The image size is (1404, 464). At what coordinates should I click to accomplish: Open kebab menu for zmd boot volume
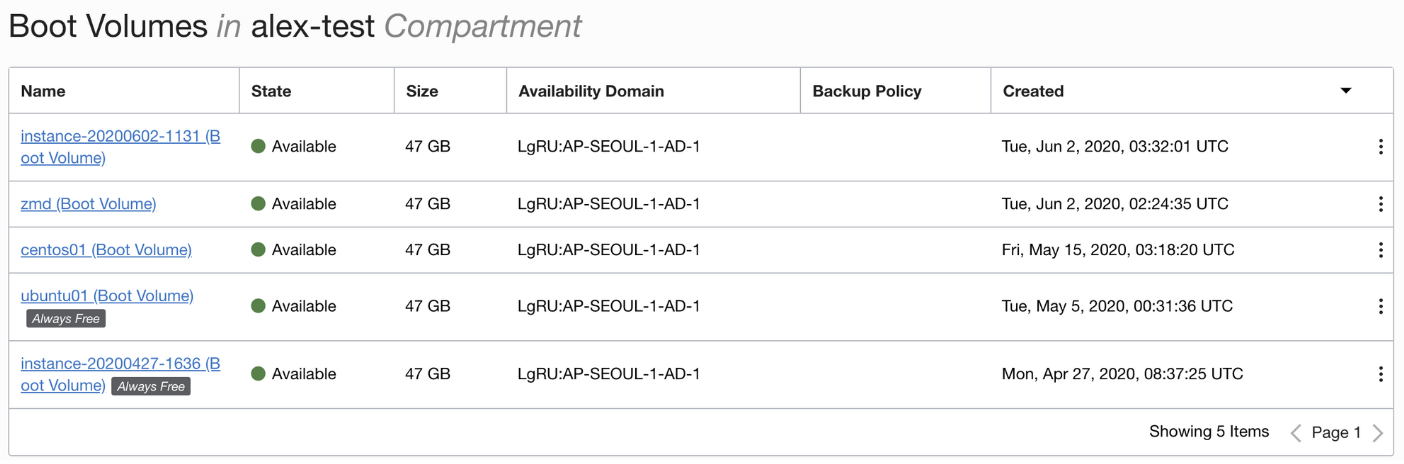pos(1380,204)
